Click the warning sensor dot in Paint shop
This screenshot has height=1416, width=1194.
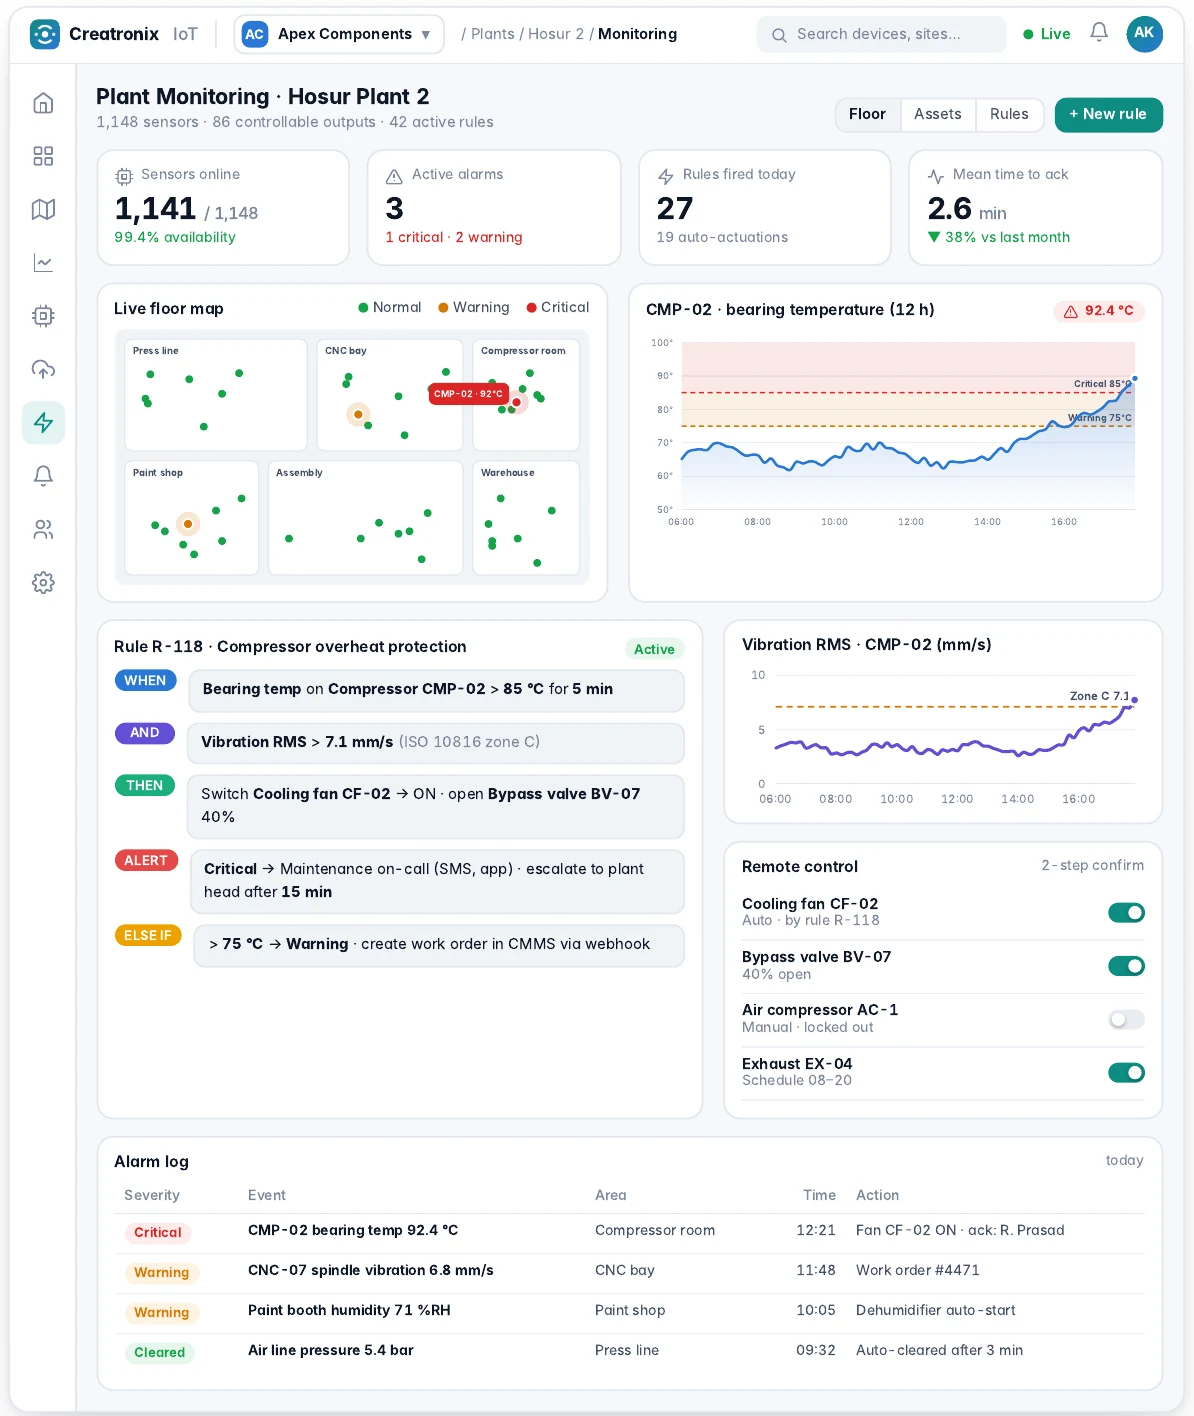pos(188,524)
